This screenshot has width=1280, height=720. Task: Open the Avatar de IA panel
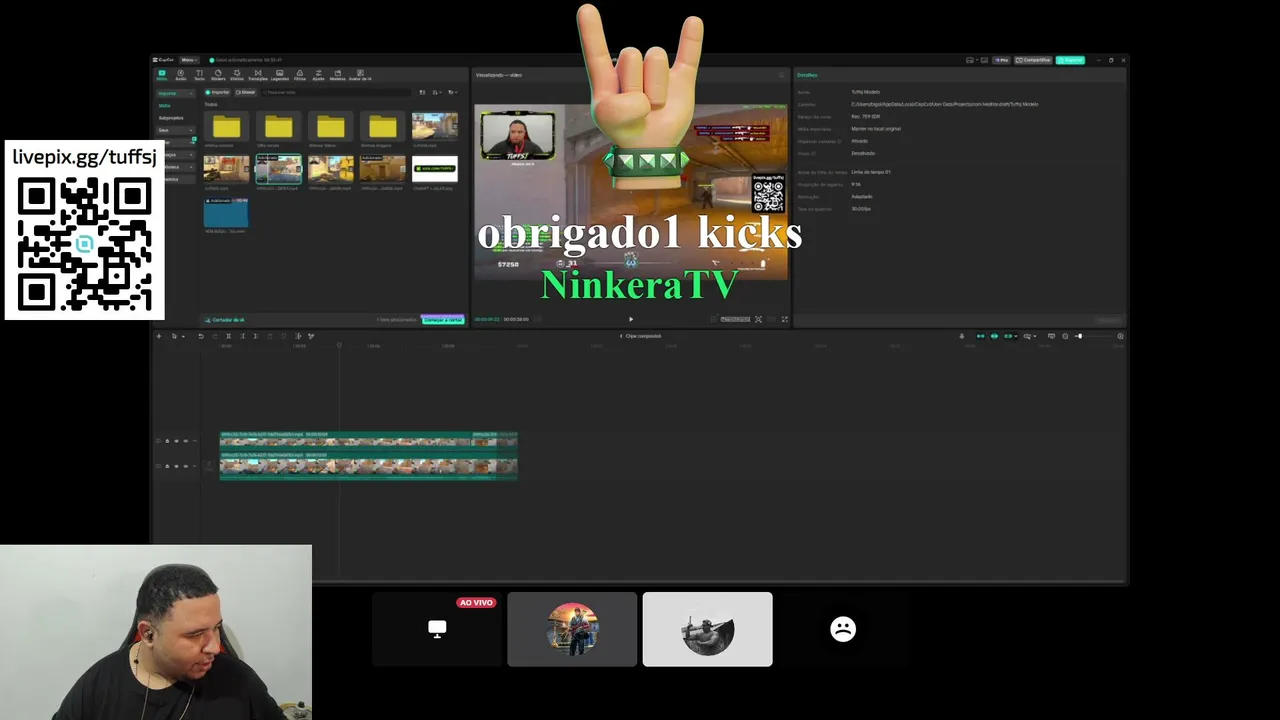pos(360,75)
